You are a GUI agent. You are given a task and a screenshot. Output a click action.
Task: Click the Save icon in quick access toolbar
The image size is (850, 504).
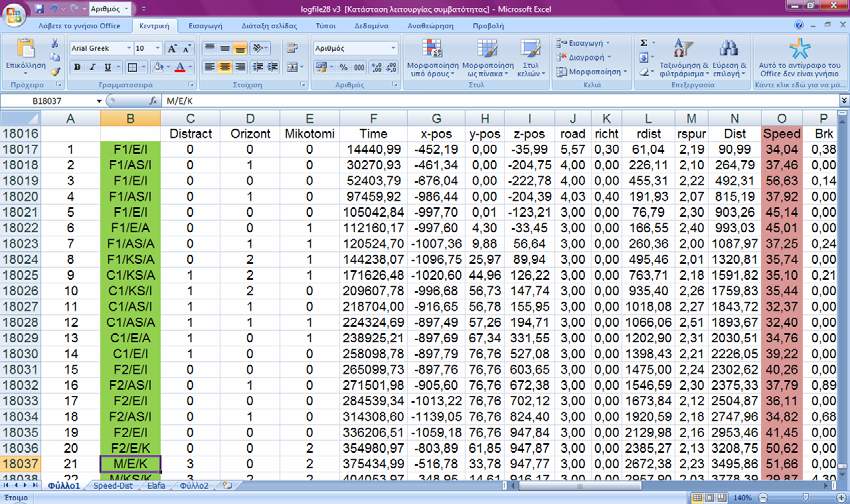point(40,9)
